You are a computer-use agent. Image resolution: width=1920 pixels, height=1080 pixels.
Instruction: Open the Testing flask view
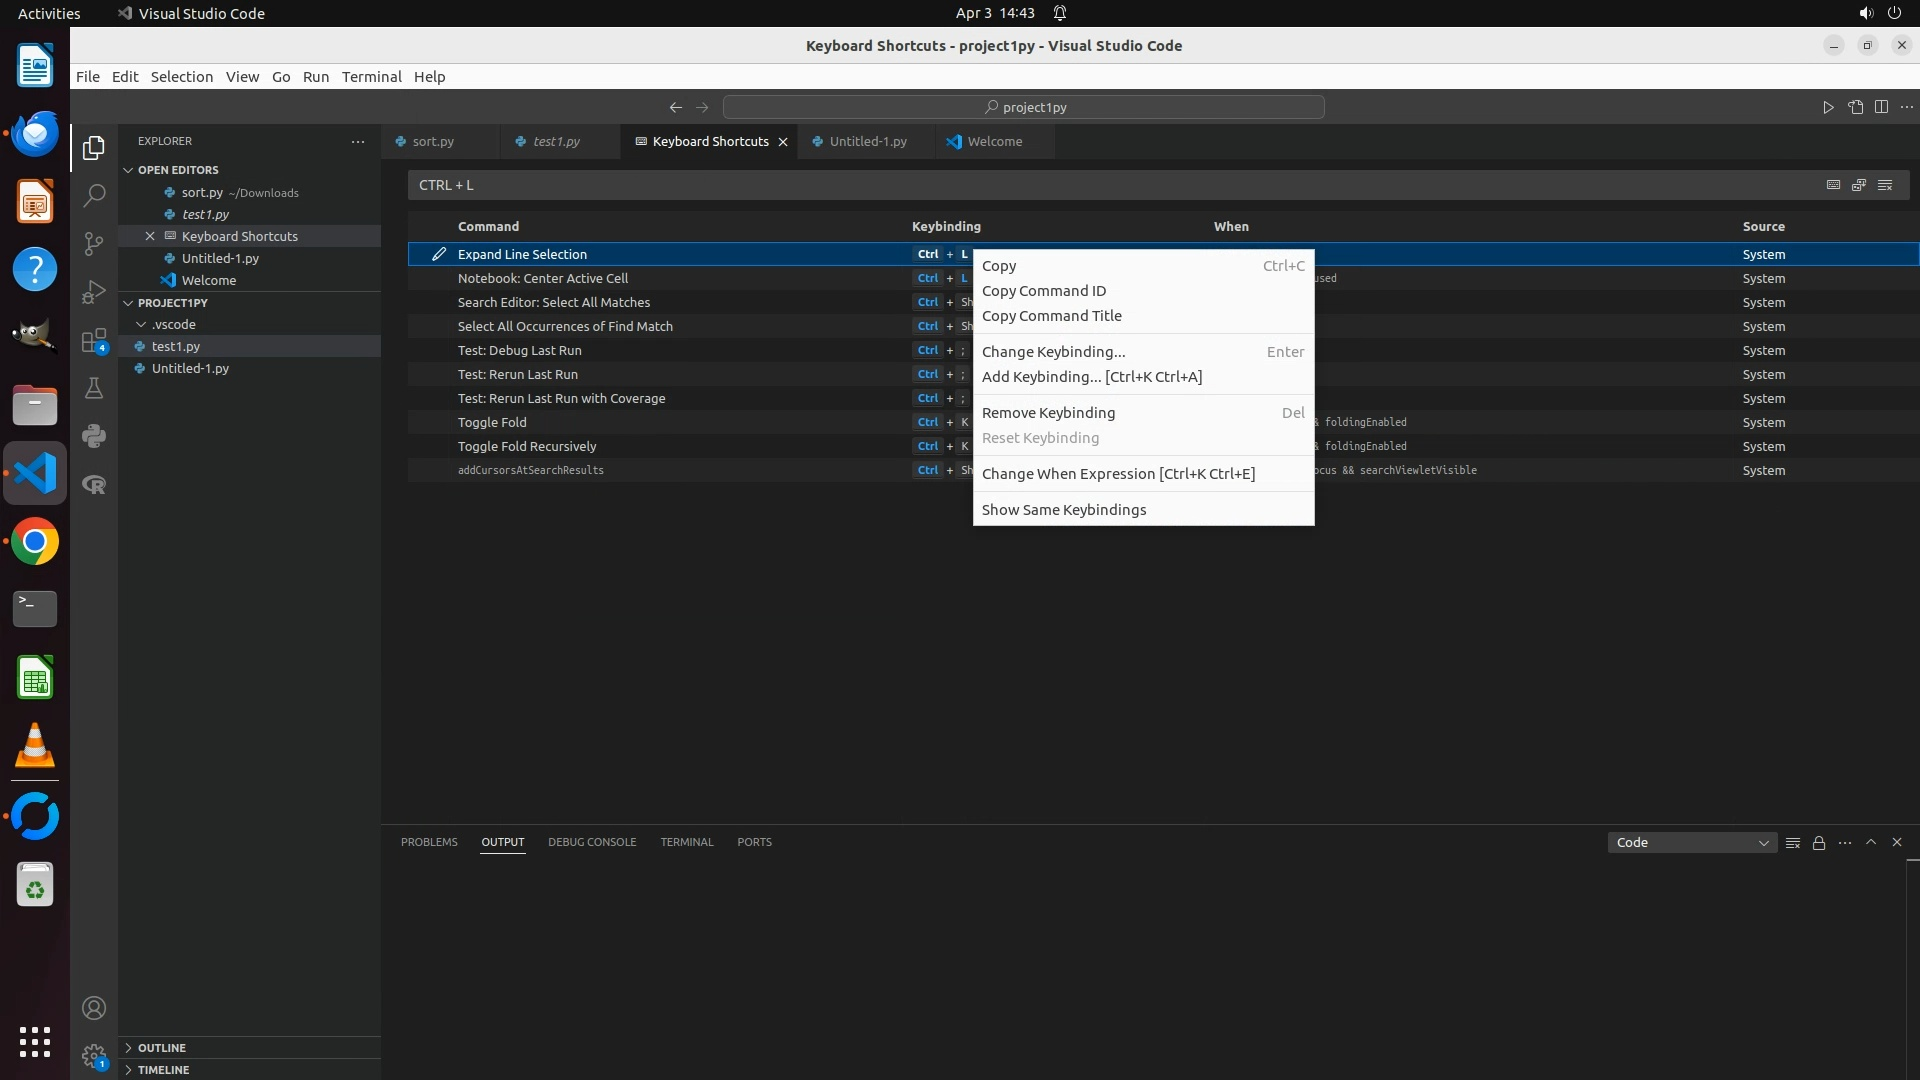94,389
